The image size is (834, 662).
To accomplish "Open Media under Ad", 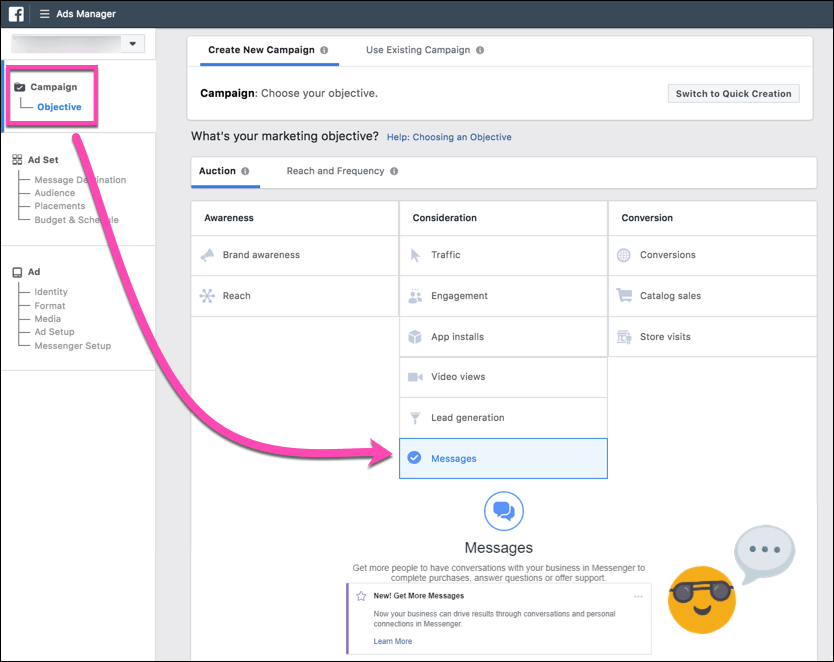I will 48,319.
